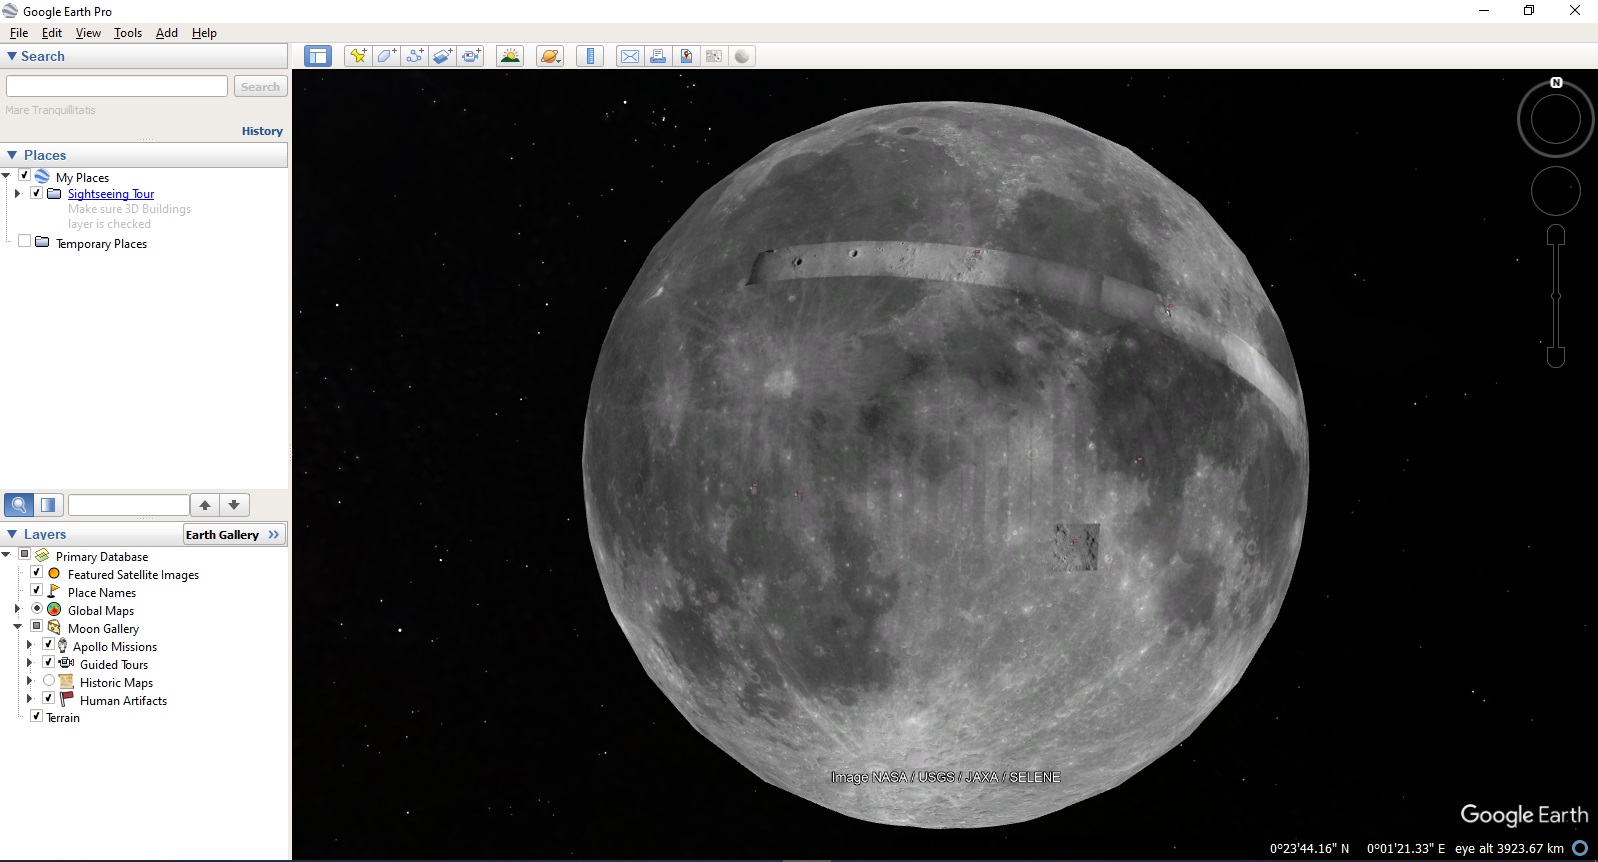This screenshot has width=1598, height=862.
Task: Select the Moon Gallery tree label
Action: pos(103,628)
